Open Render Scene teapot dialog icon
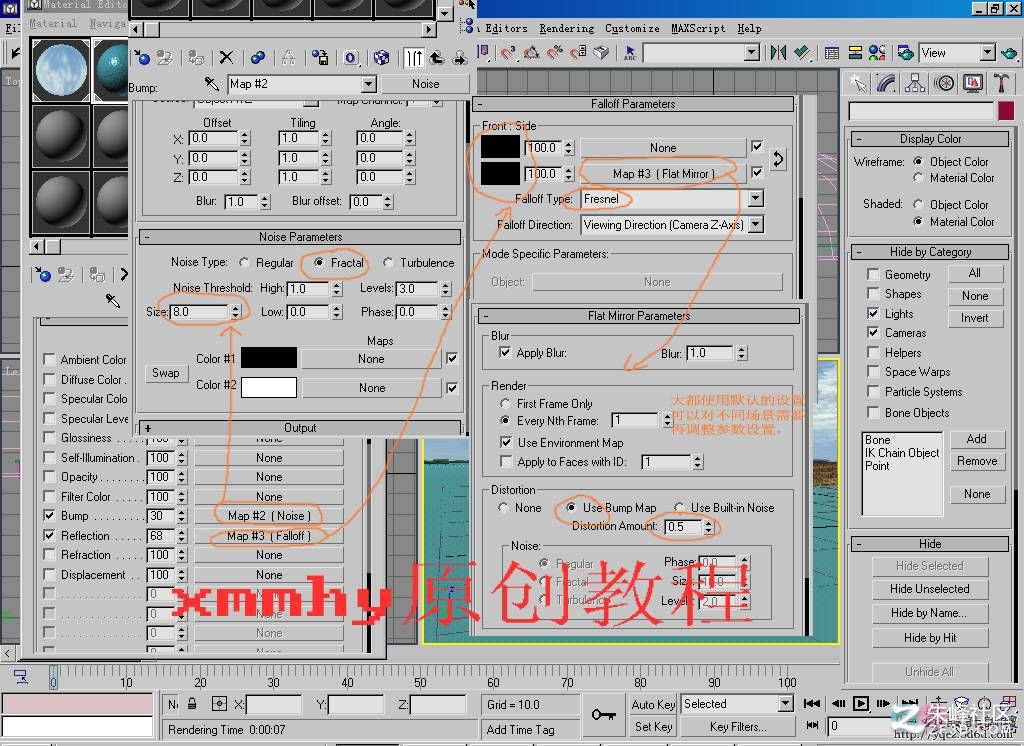This screenshot has width=1024, height=746. click(x=905, y=53)
